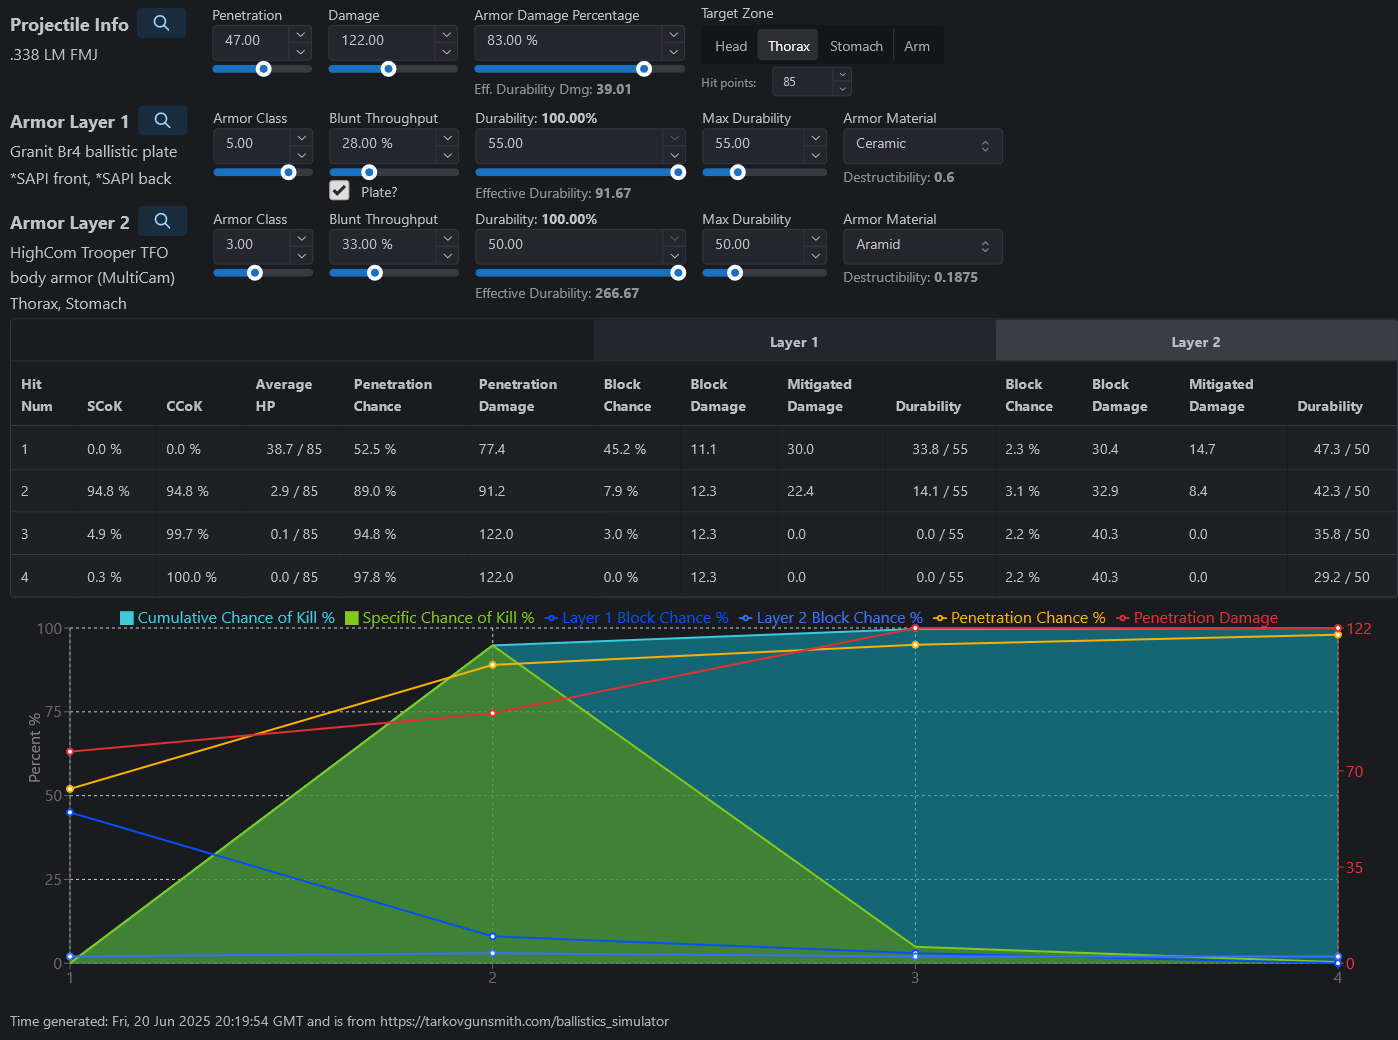Screen dimensions: 1398x1040
Task: Click the 45.2 % block chance cell
Action: (625, 449)
